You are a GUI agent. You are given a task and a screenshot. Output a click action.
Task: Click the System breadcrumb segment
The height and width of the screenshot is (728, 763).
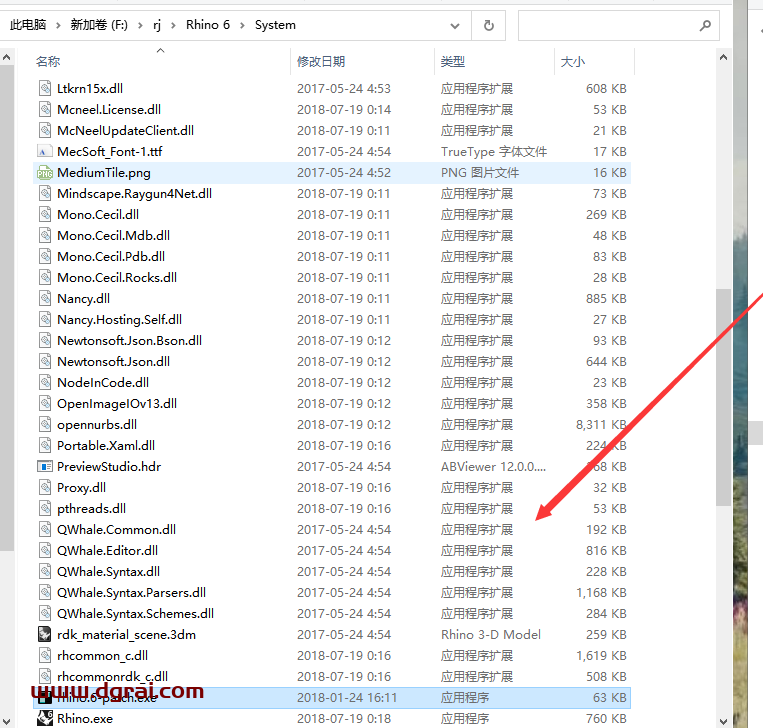click(x=275, y=25)
